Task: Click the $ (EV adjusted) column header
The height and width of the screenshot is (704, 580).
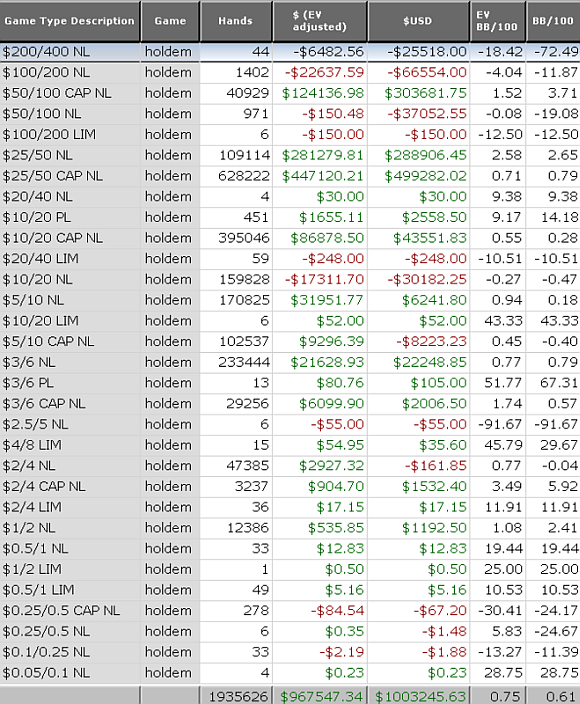Action: (320, 21)
